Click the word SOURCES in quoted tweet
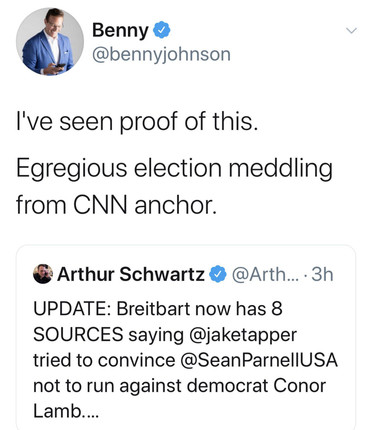 pos(78,334)
